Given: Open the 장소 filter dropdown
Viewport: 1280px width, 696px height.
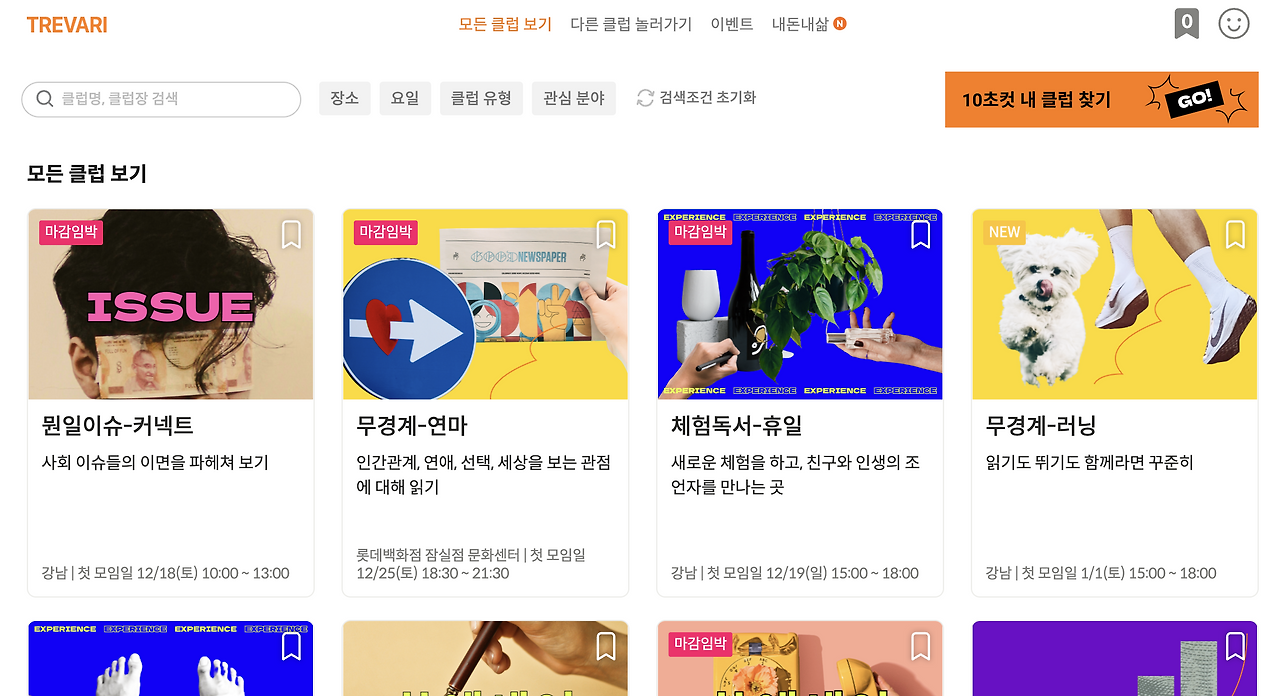Looking at the screenshot, I should click(345, 98).
